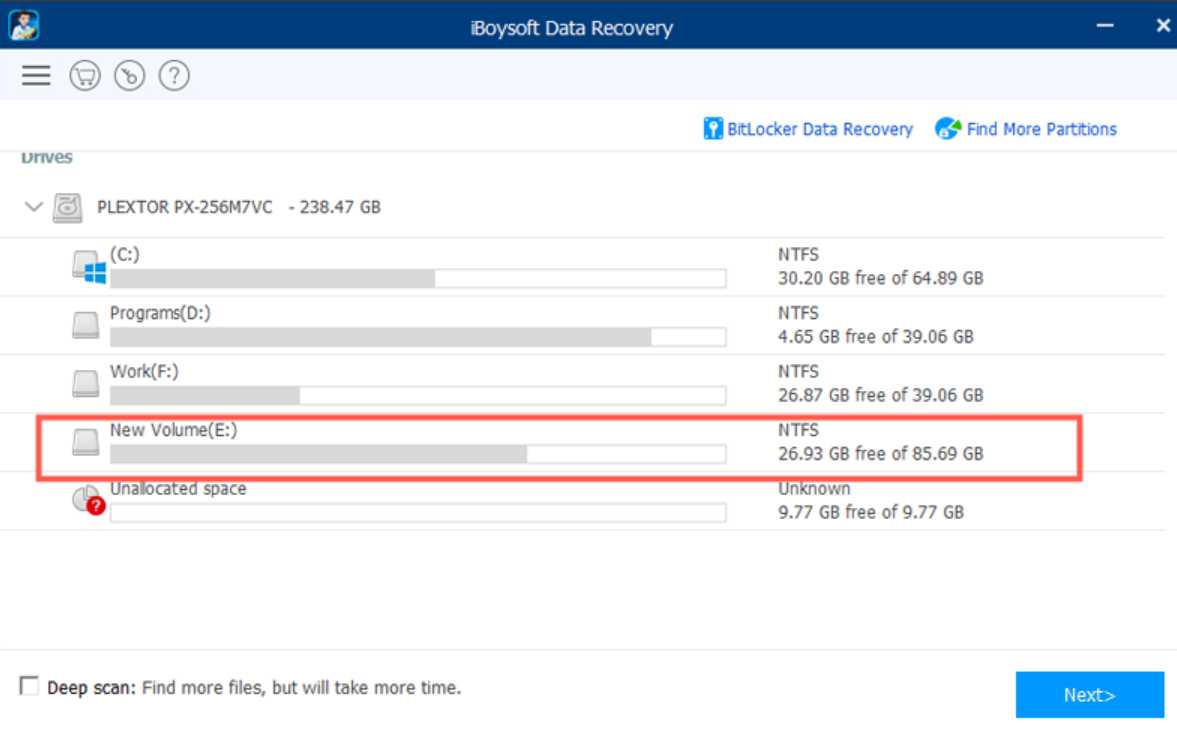
Task: Close the iBoysoft Data Recovery window
Action: (x=1163, y=26)
